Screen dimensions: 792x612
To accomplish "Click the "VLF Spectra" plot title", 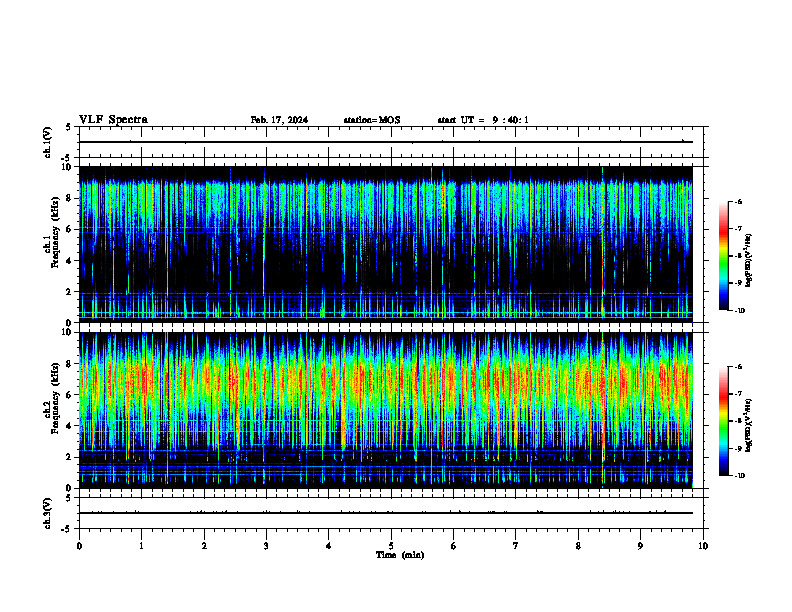I will coord(113,120).
